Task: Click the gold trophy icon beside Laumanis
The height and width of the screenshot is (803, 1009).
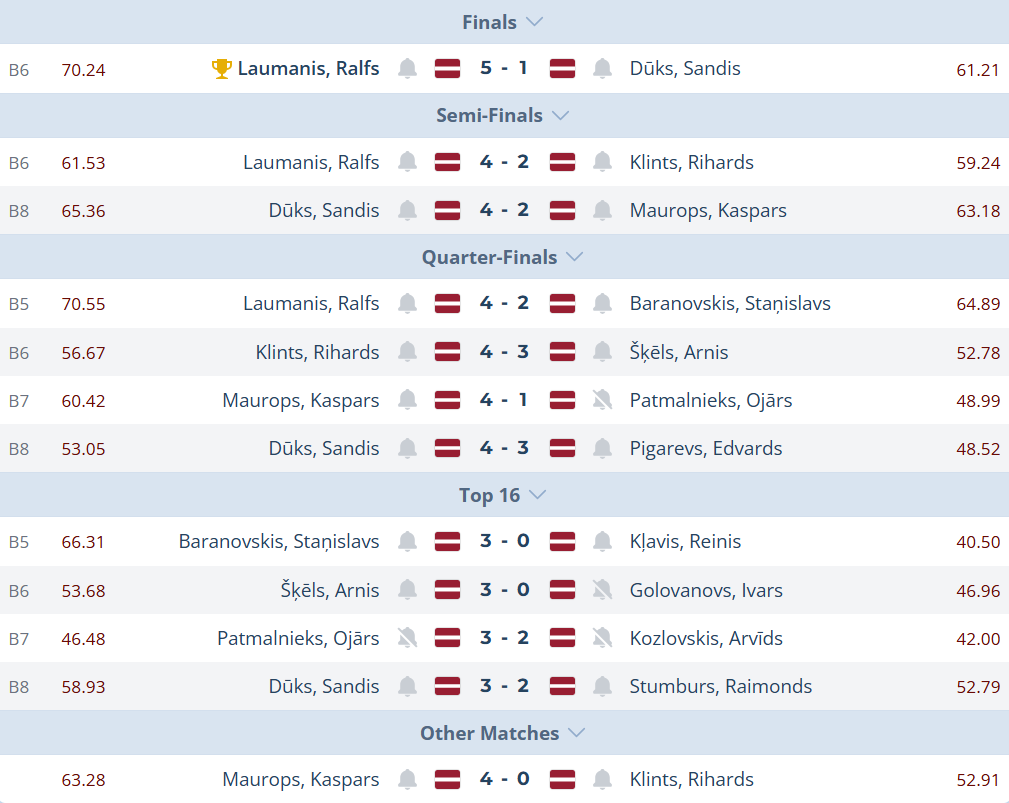Action: [222, 69]
